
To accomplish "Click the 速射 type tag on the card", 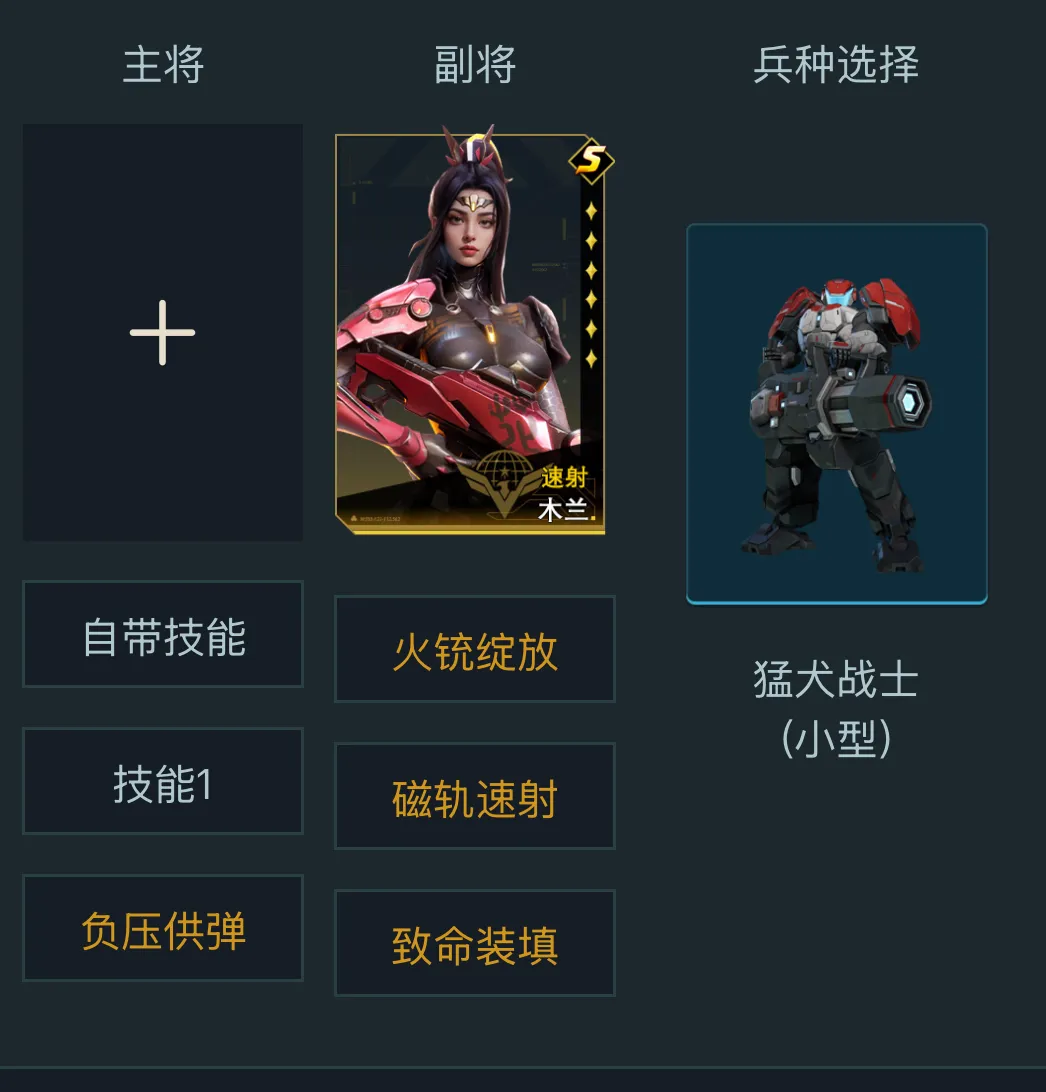I will point(564,478).
